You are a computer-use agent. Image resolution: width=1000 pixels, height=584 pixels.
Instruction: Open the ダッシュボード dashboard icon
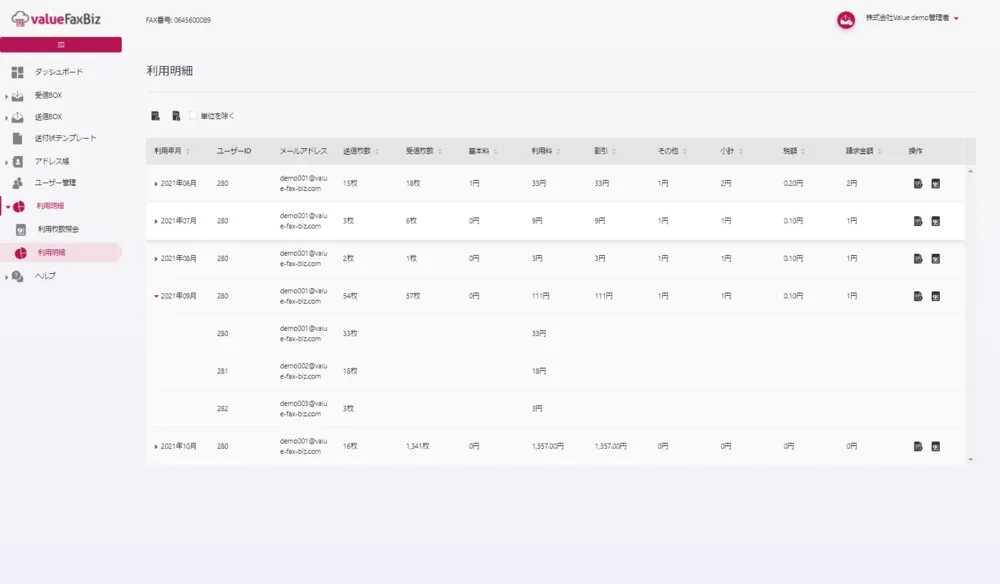[x=17, y=72]
